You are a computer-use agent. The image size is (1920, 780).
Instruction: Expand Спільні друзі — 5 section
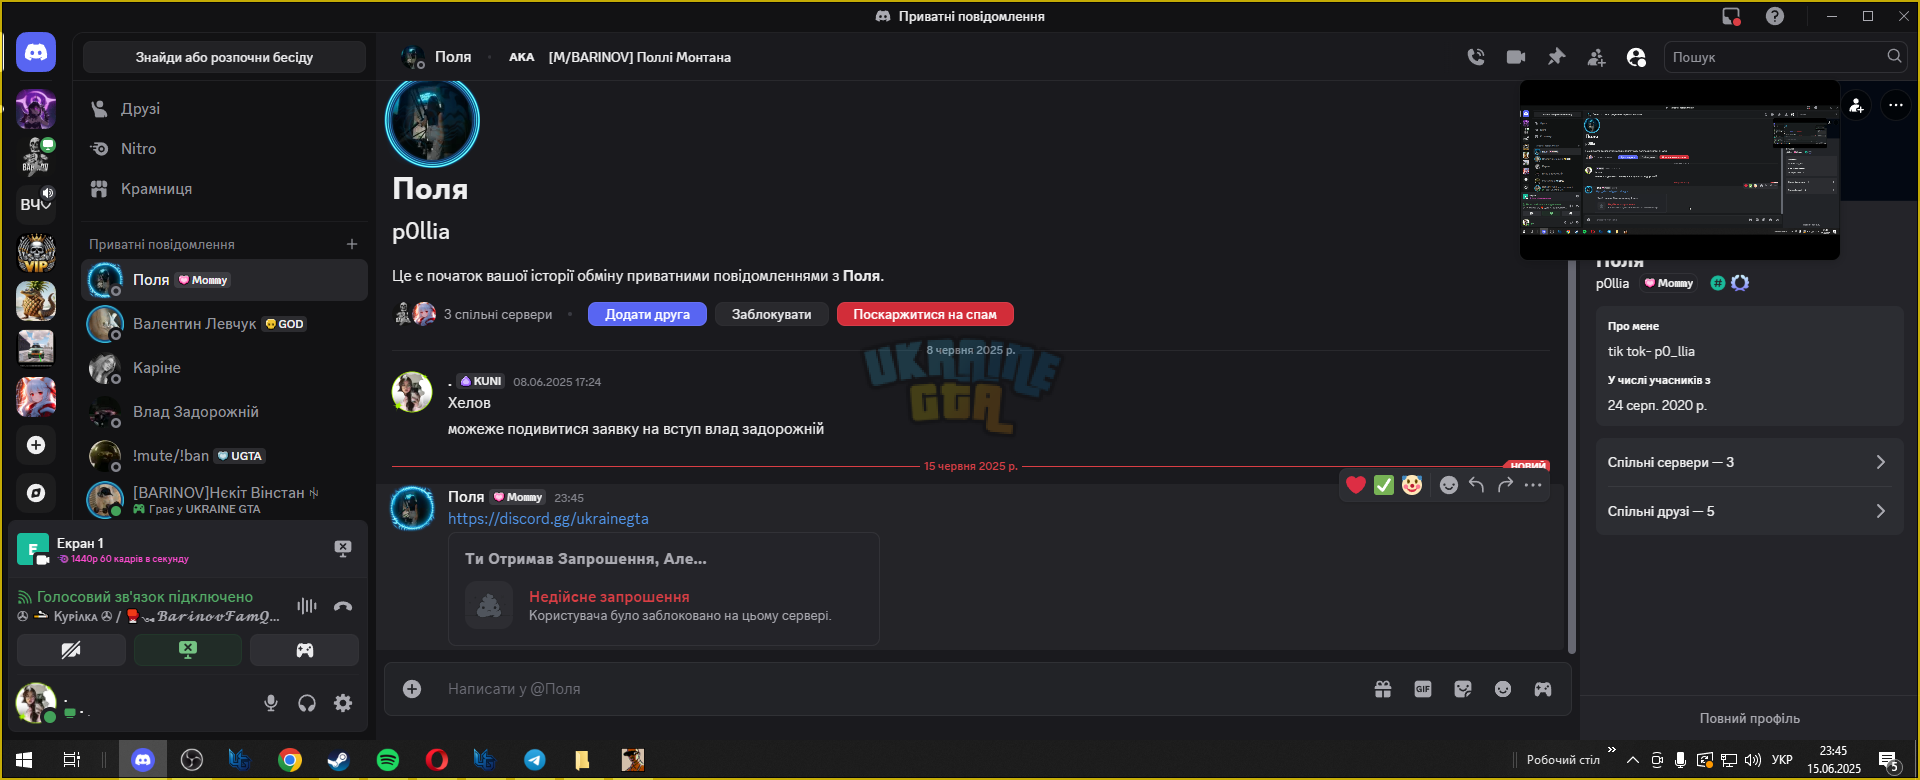pos(1750,511)
